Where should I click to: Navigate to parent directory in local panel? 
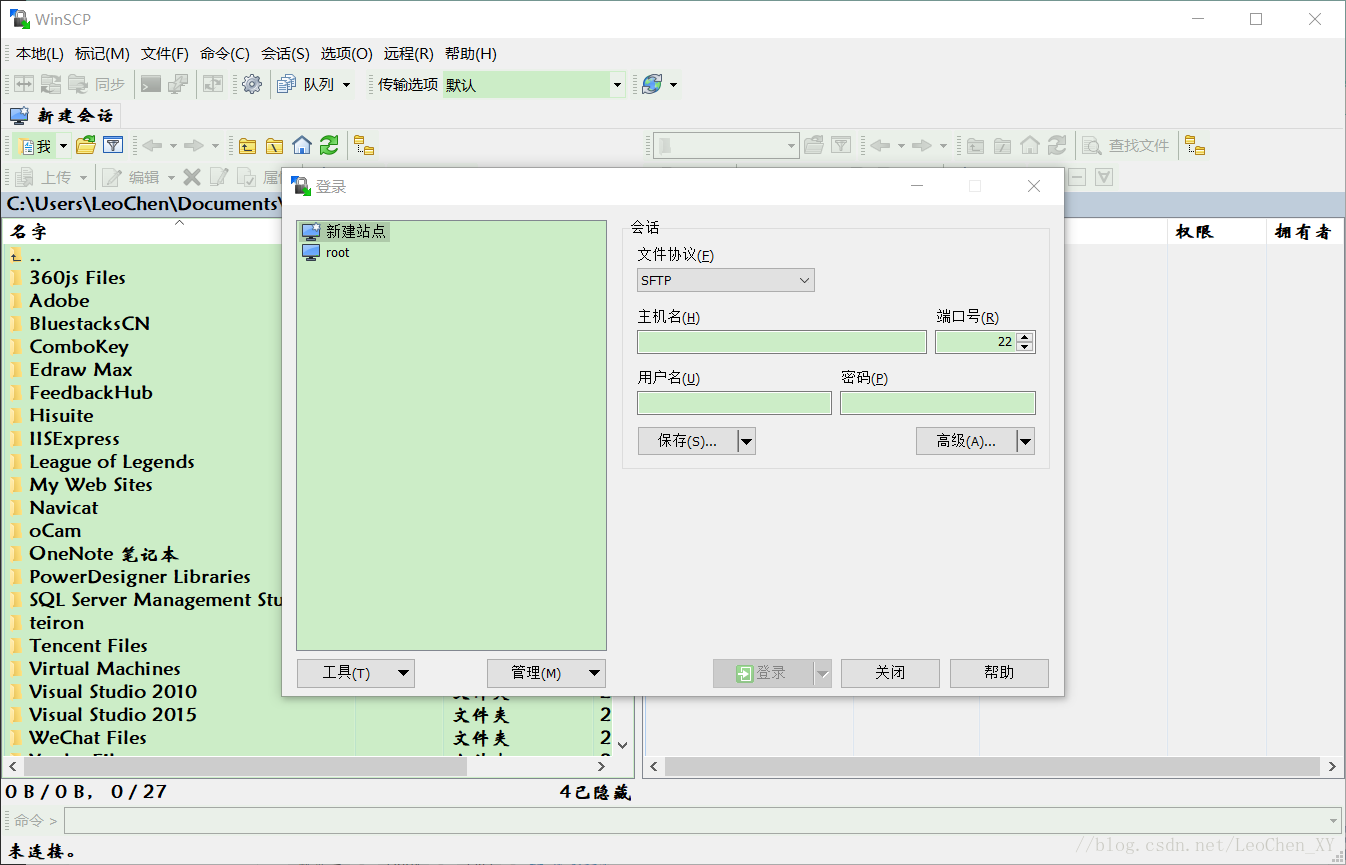click(247, 145)
